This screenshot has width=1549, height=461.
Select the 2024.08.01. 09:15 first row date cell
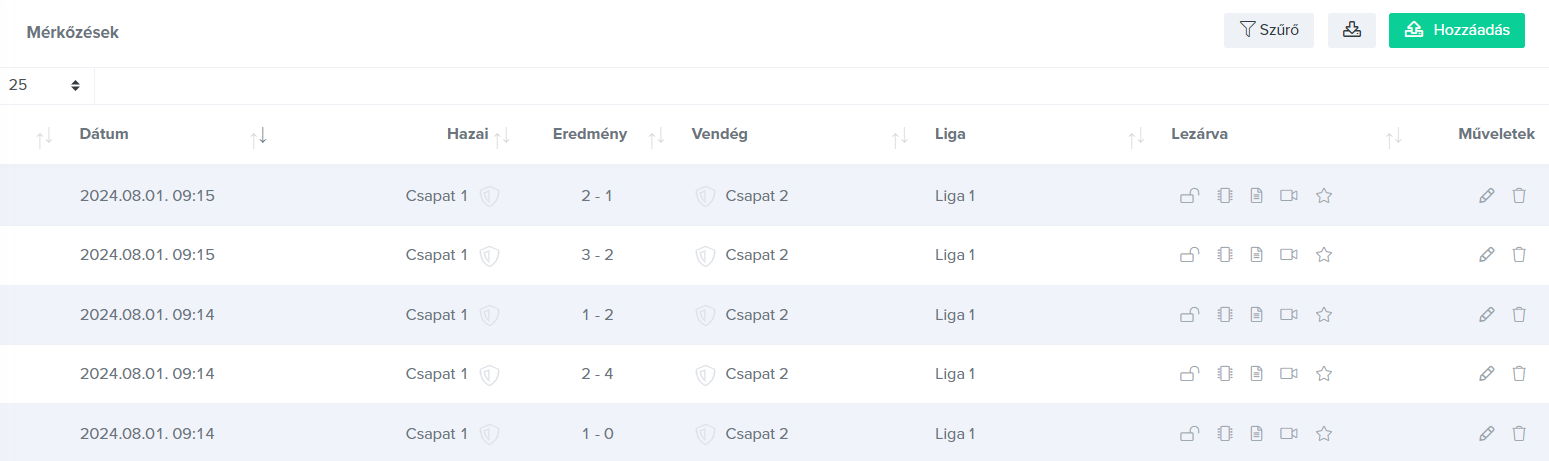click(147, 195)
